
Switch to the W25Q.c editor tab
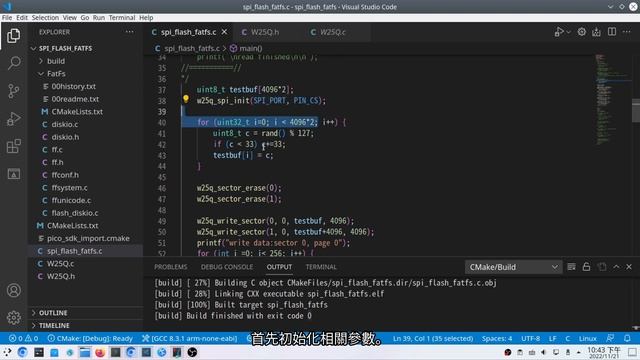(333, 32)
